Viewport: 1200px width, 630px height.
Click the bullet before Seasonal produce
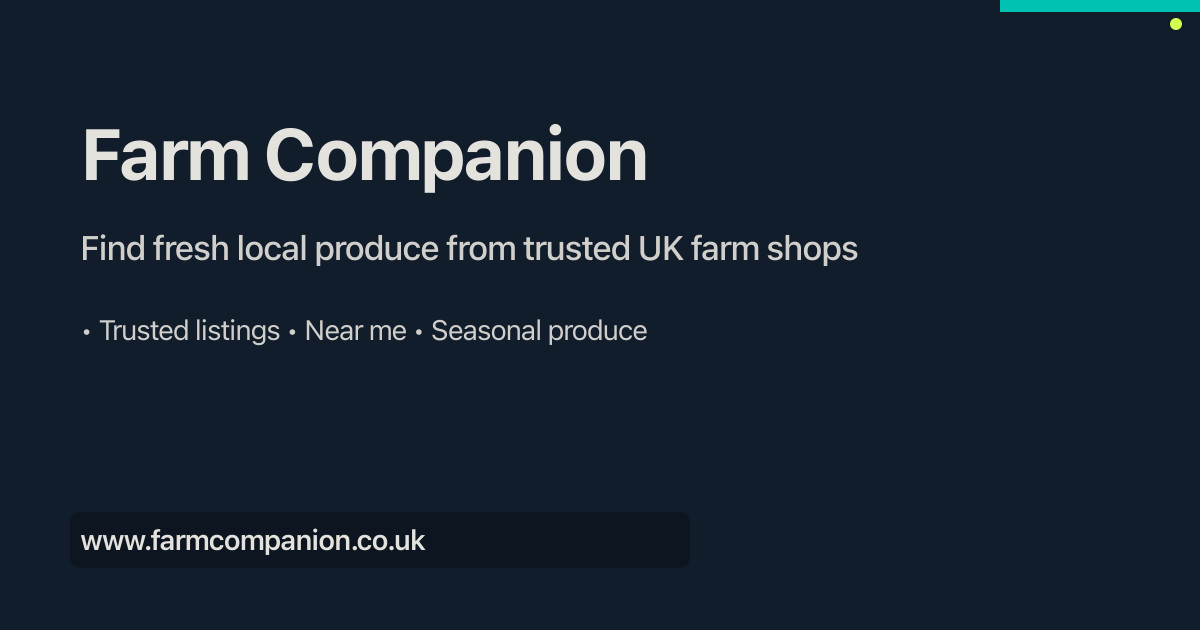pyautogui.click(x=419, y=332)
